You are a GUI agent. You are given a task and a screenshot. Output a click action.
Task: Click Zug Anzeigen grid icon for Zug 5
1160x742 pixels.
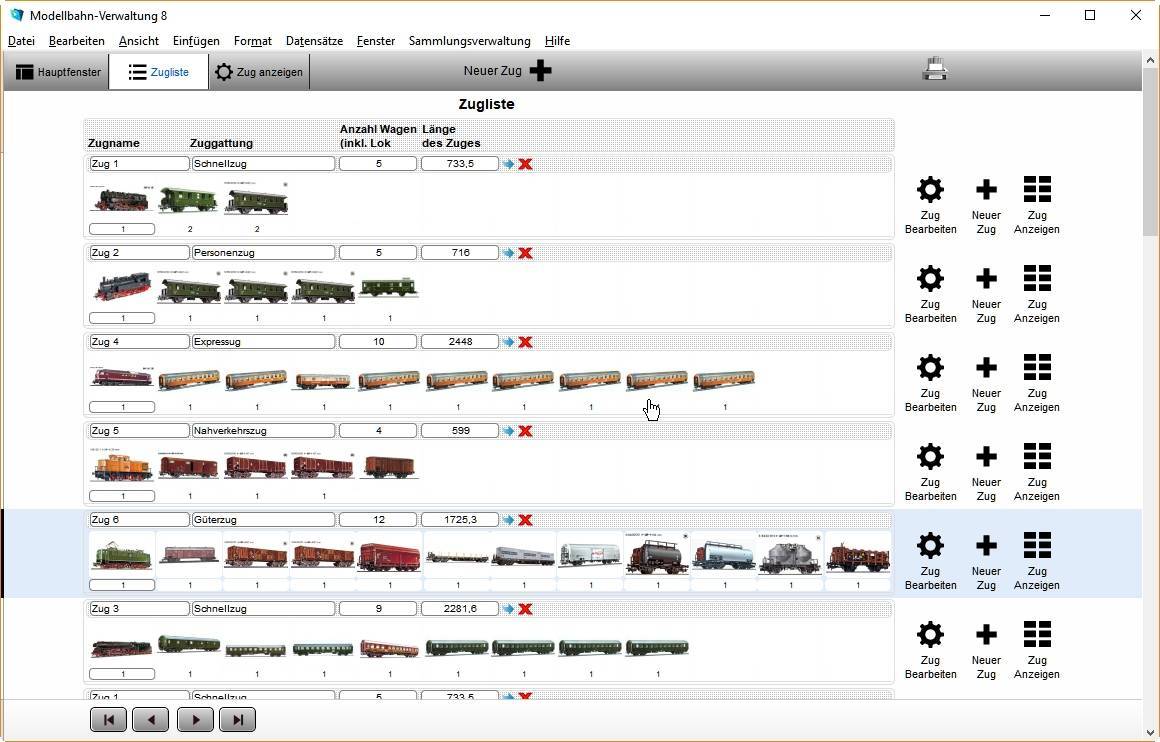click(x=1037, y=457)
